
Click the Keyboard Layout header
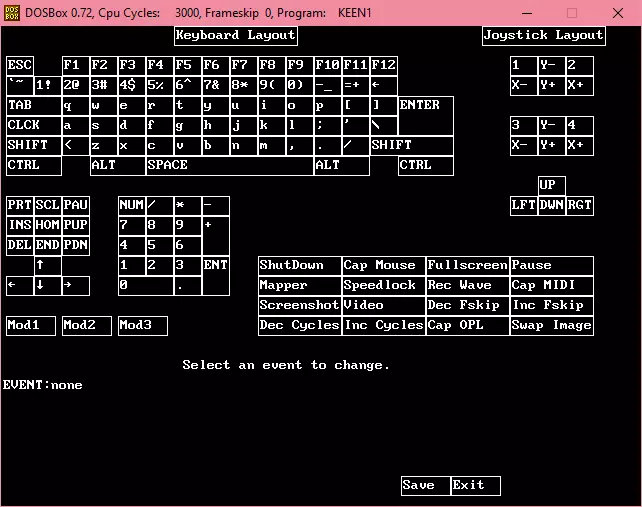[x=236, y=36]
